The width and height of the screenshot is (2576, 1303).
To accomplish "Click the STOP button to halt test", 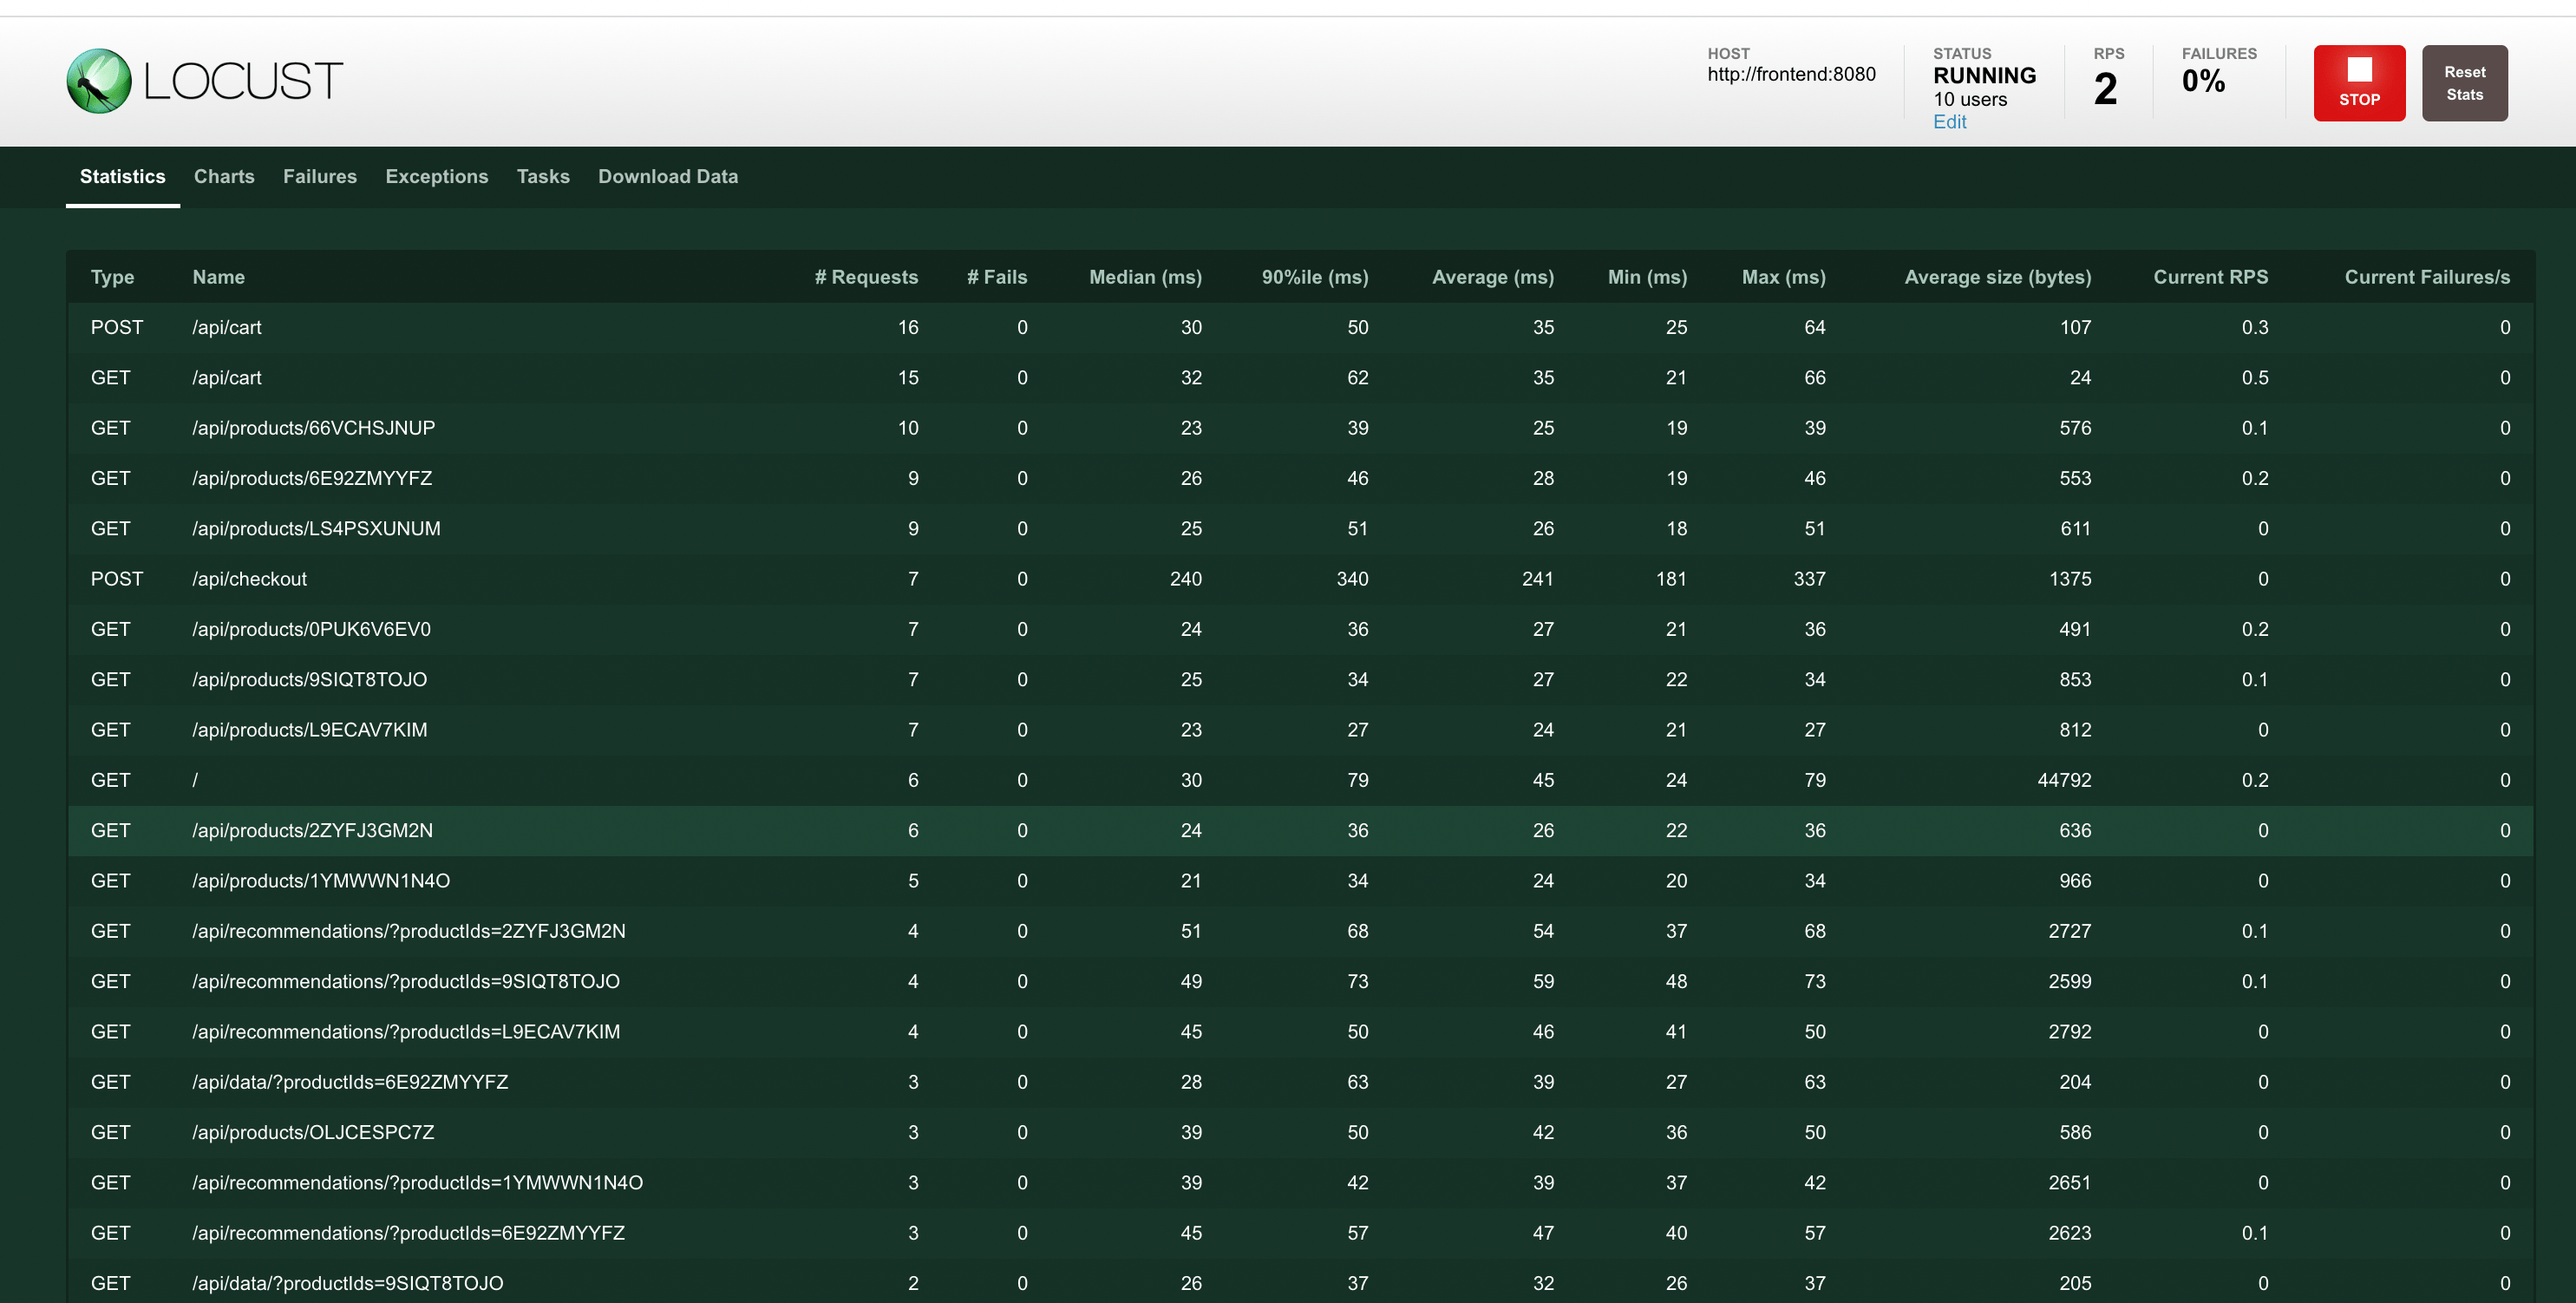I will tap(2360, 82).
